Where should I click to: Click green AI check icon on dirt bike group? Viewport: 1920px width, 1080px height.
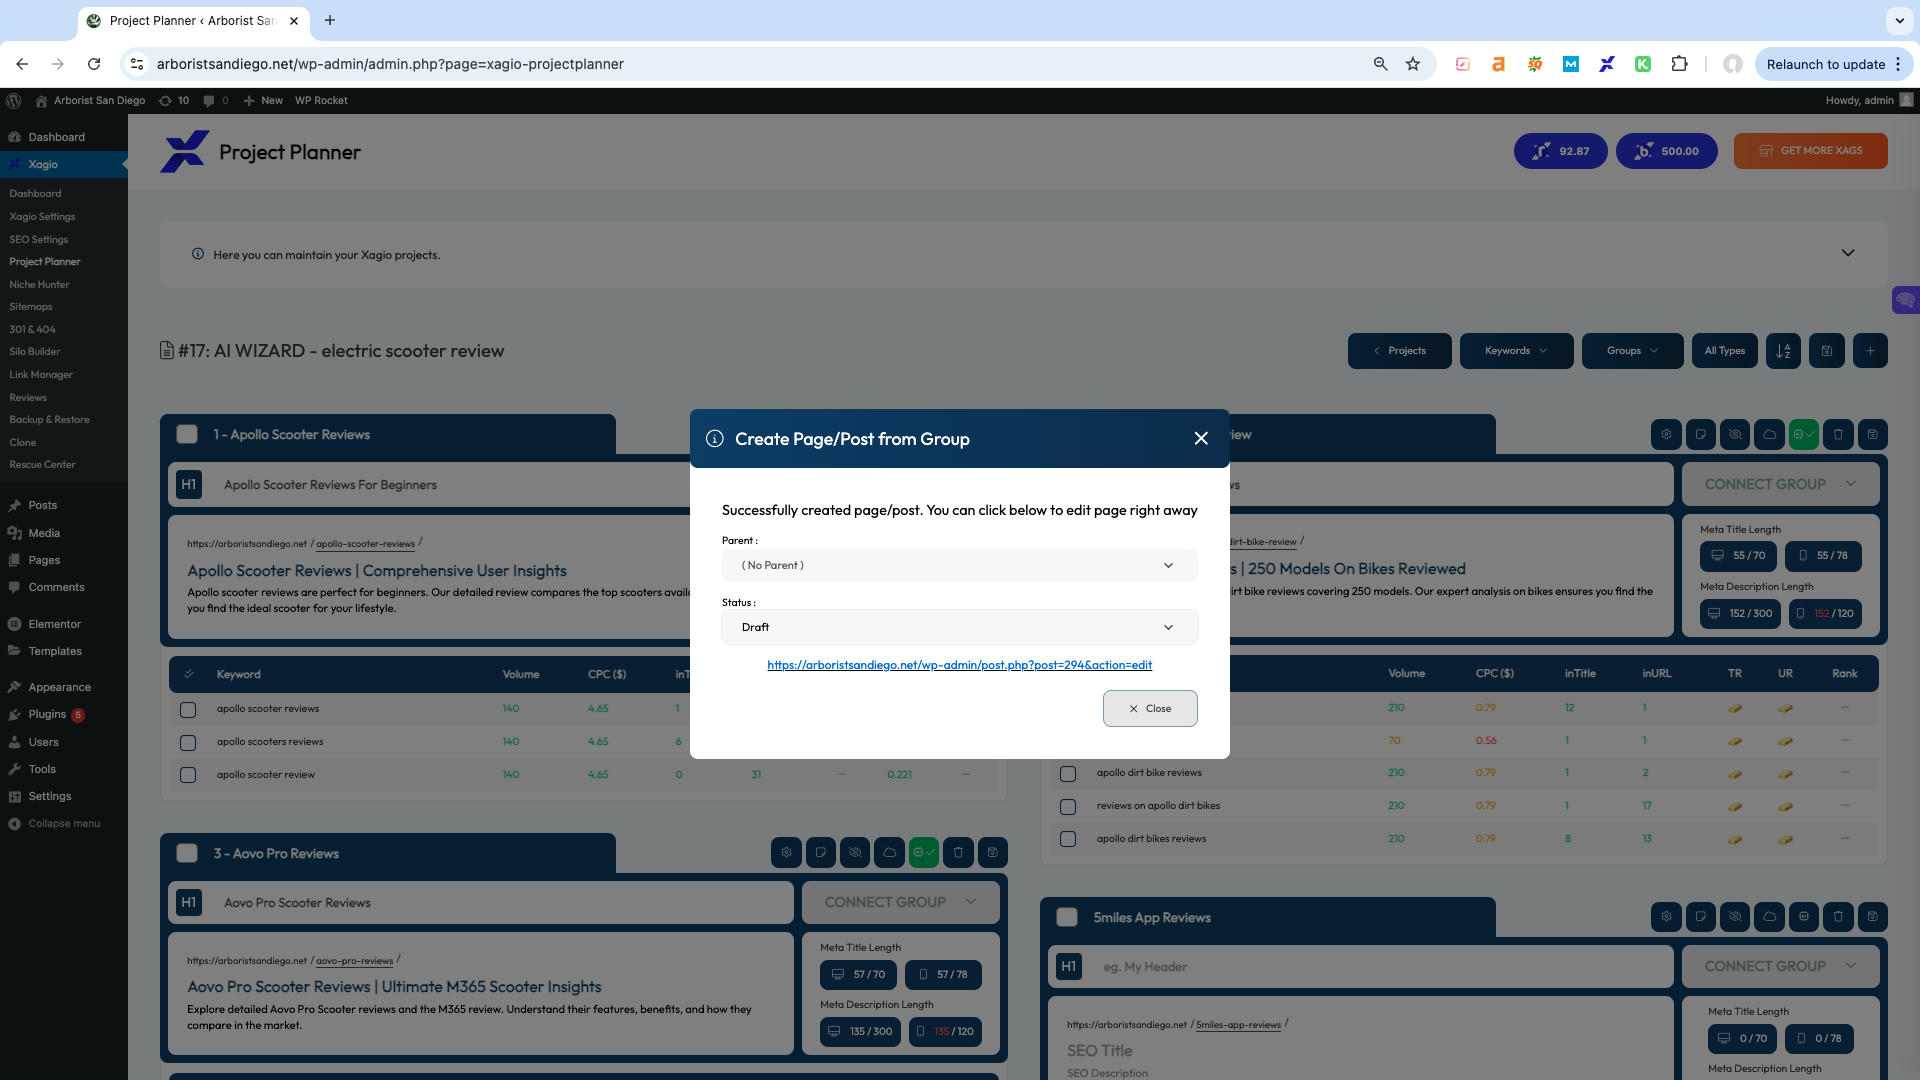point(1804,434)
